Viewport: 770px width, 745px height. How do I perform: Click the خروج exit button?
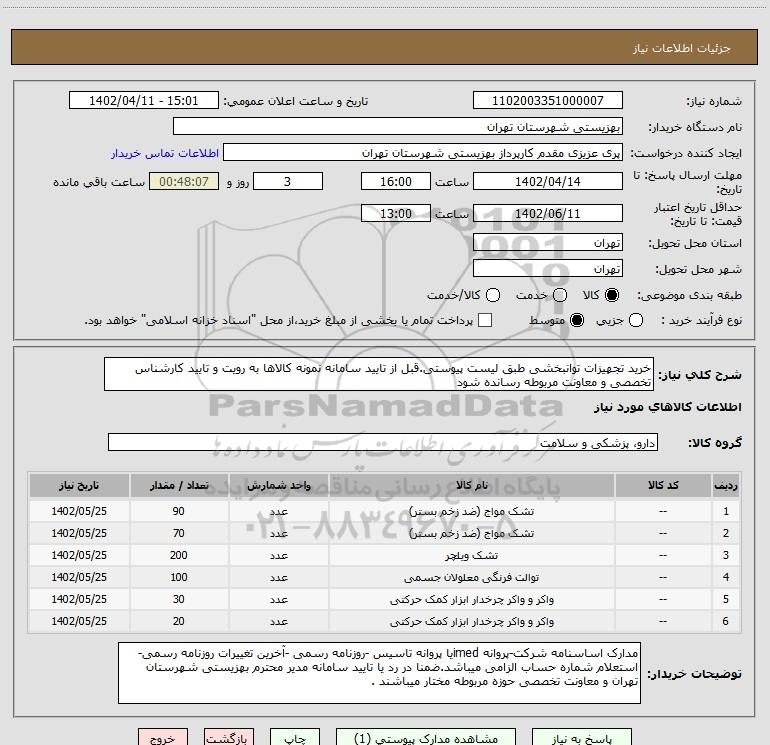coord(163,737)
